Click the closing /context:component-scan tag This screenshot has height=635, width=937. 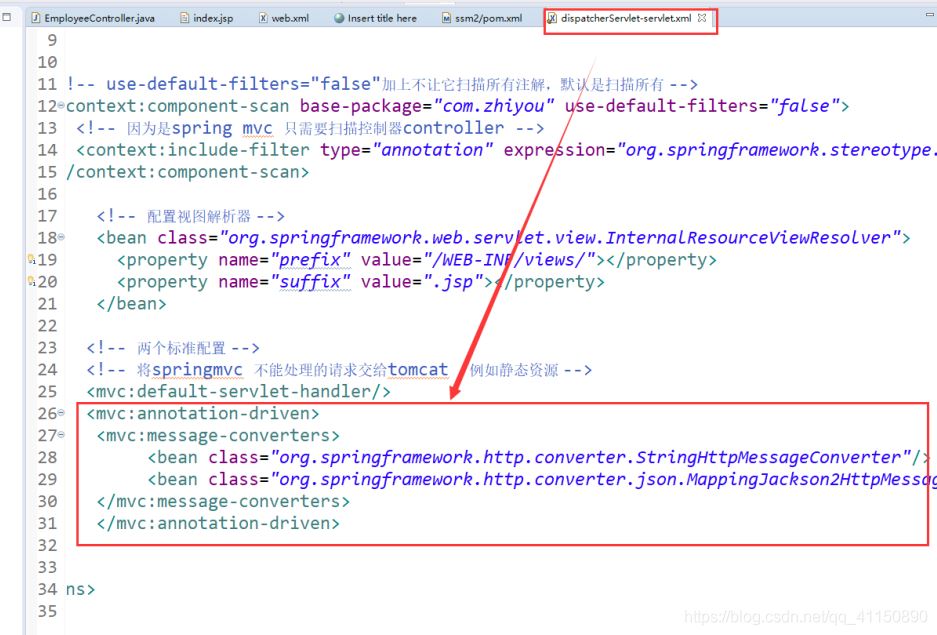point(188,172)
